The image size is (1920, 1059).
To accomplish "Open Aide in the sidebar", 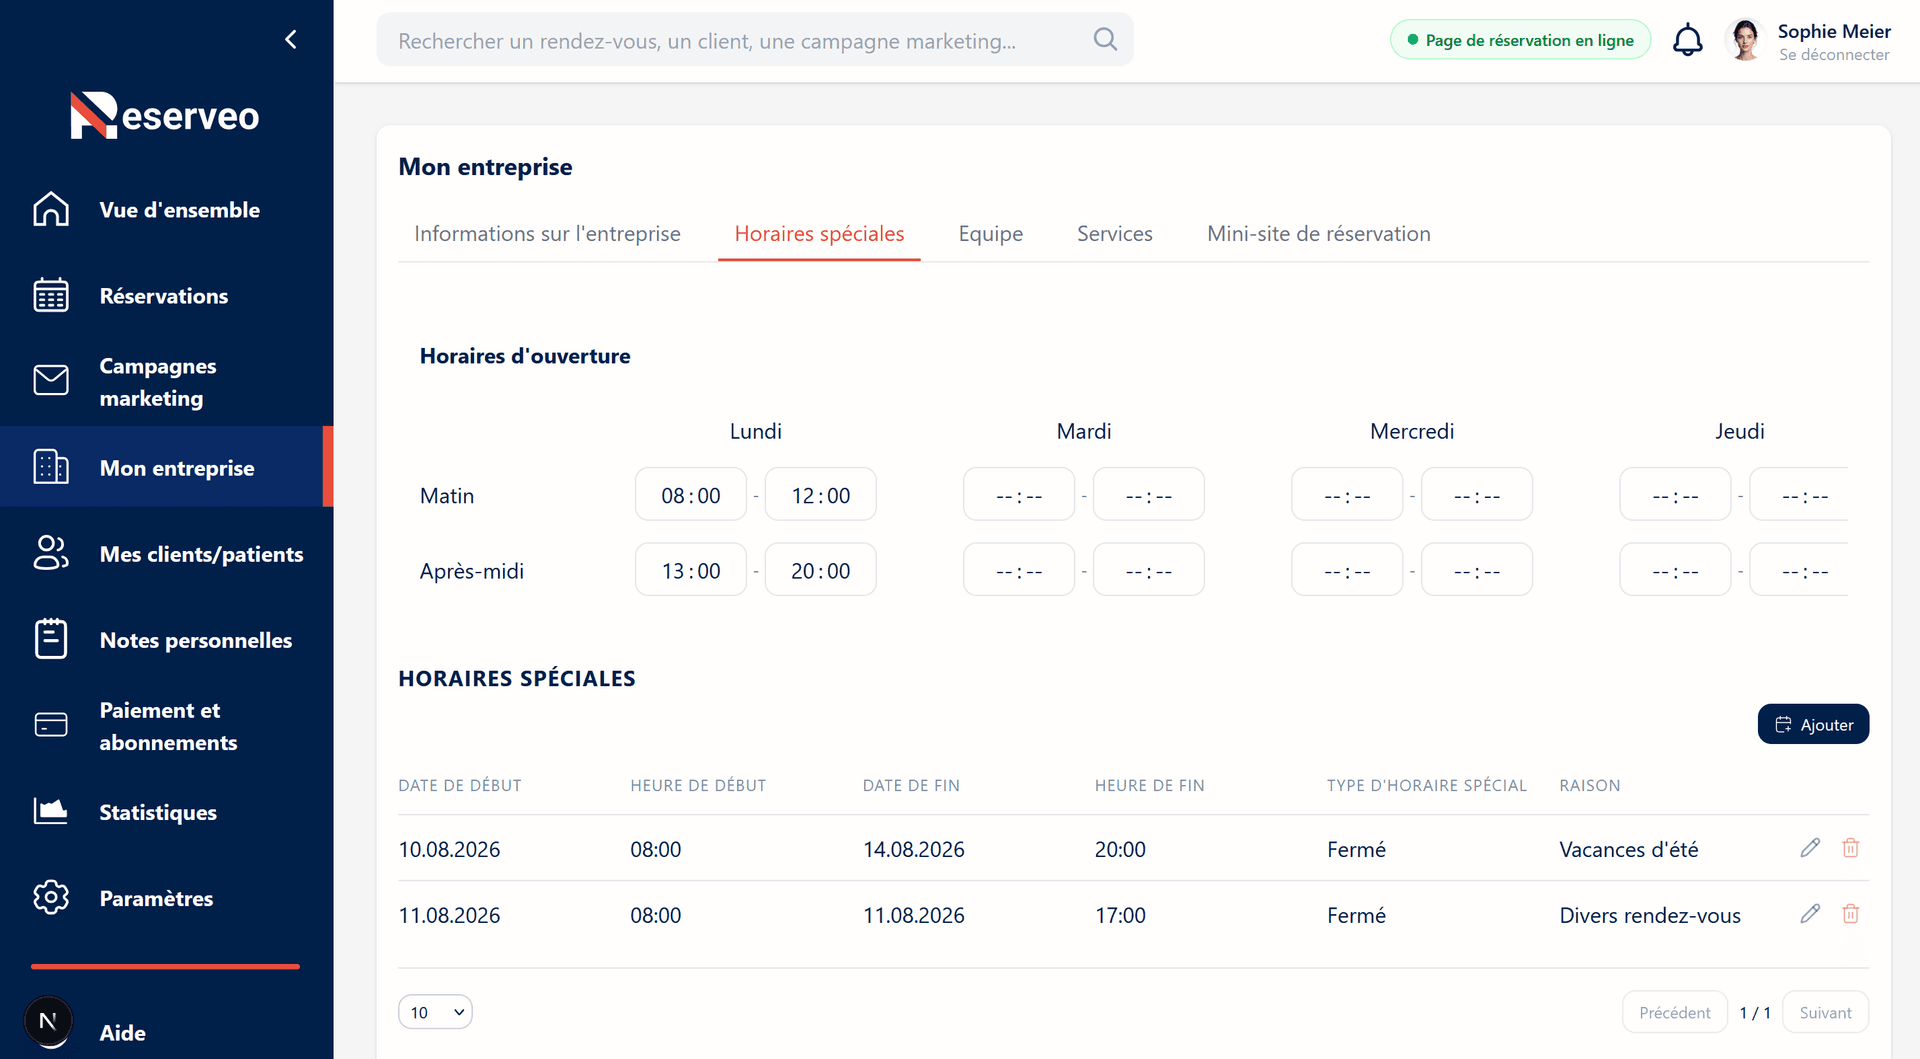I will pos(123,1033).
